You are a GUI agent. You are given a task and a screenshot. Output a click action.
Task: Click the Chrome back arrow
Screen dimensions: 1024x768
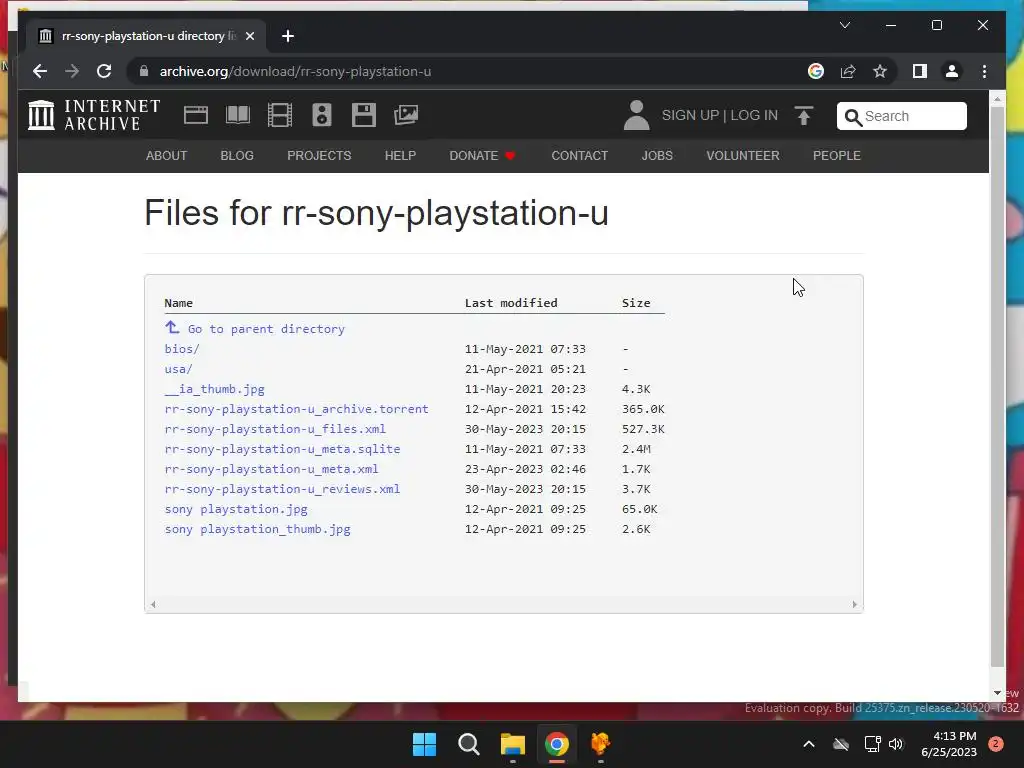coord(40,71)
